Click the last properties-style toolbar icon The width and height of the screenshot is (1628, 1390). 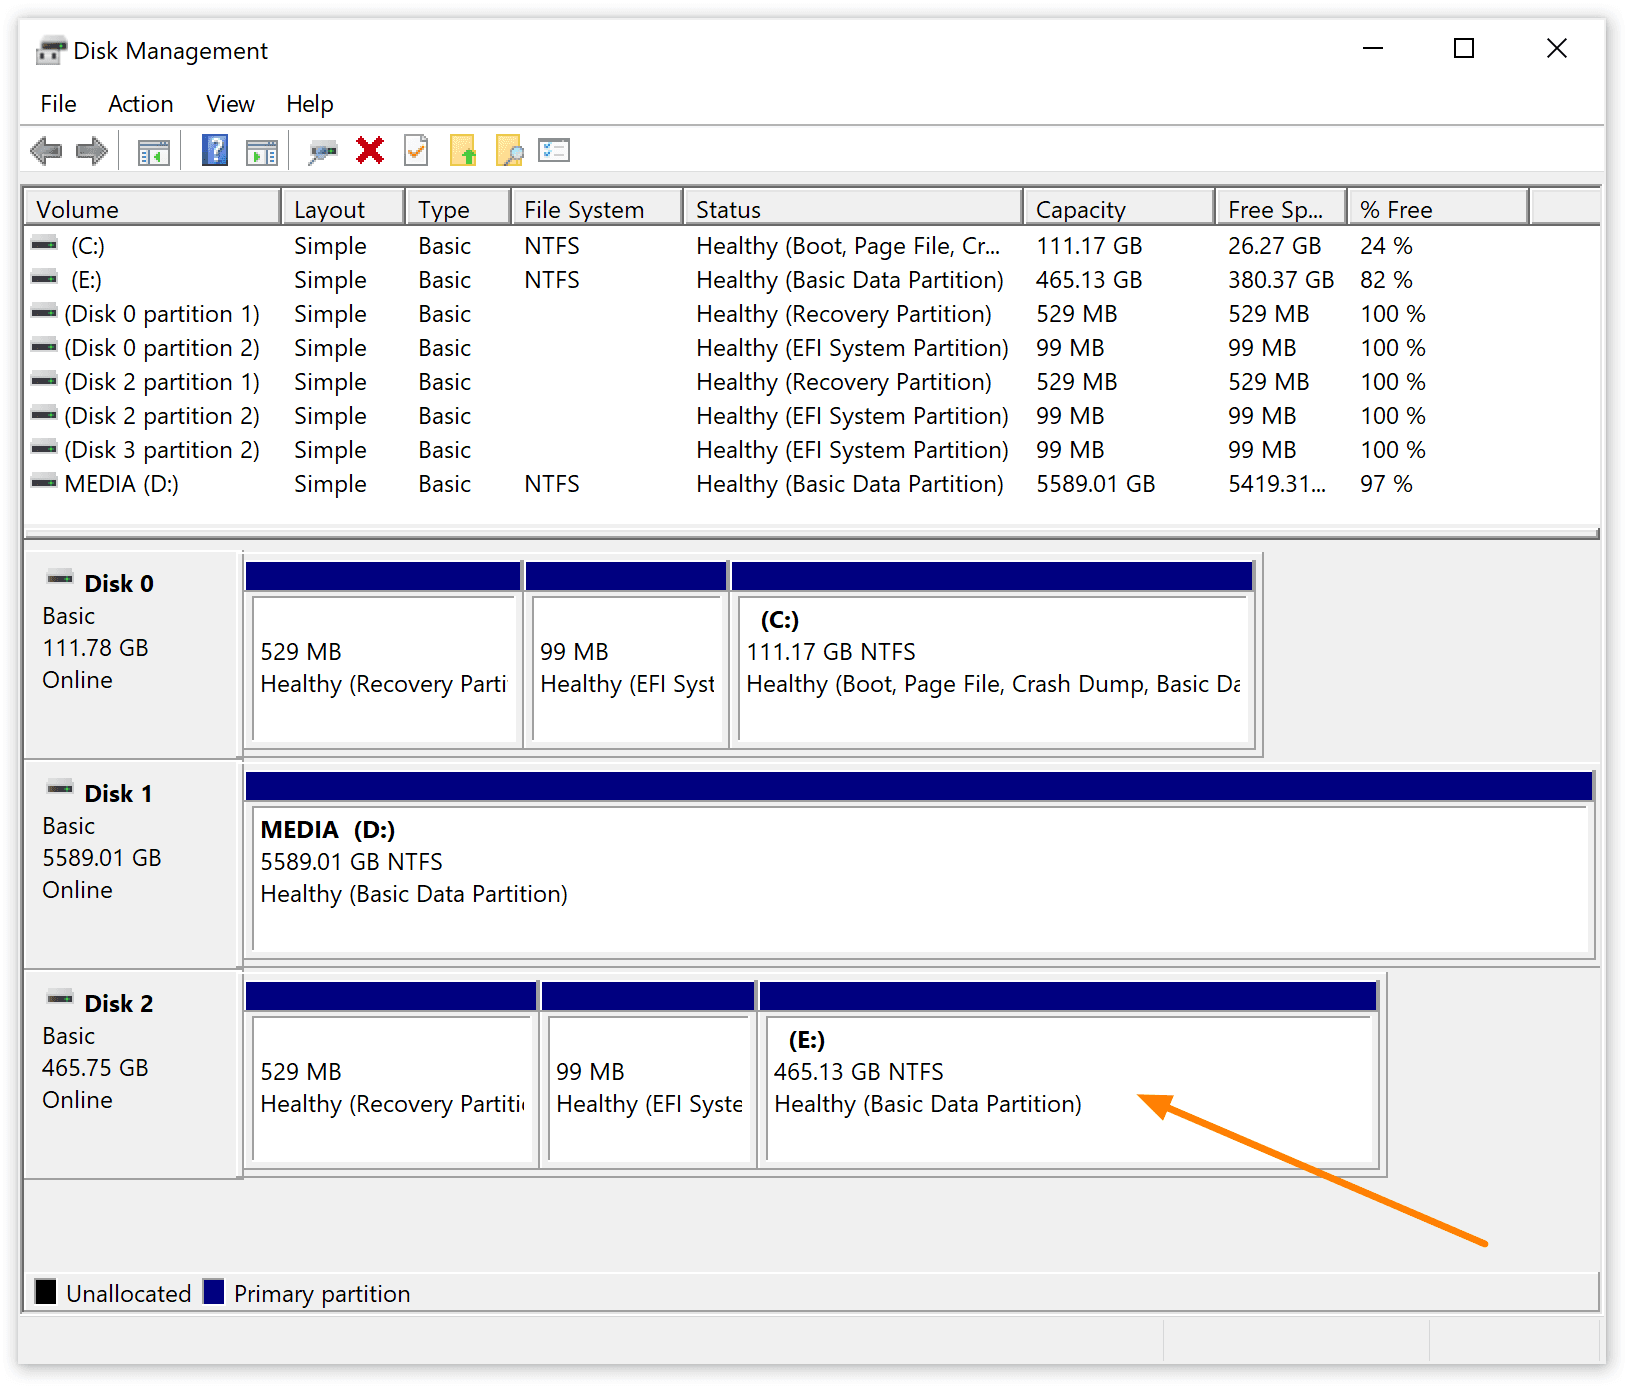[x=555, y=150]
